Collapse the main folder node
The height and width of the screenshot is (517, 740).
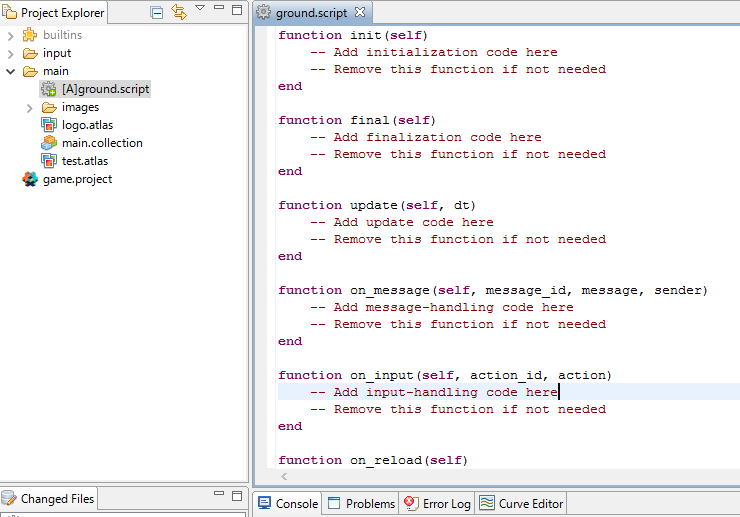[10, 72]
